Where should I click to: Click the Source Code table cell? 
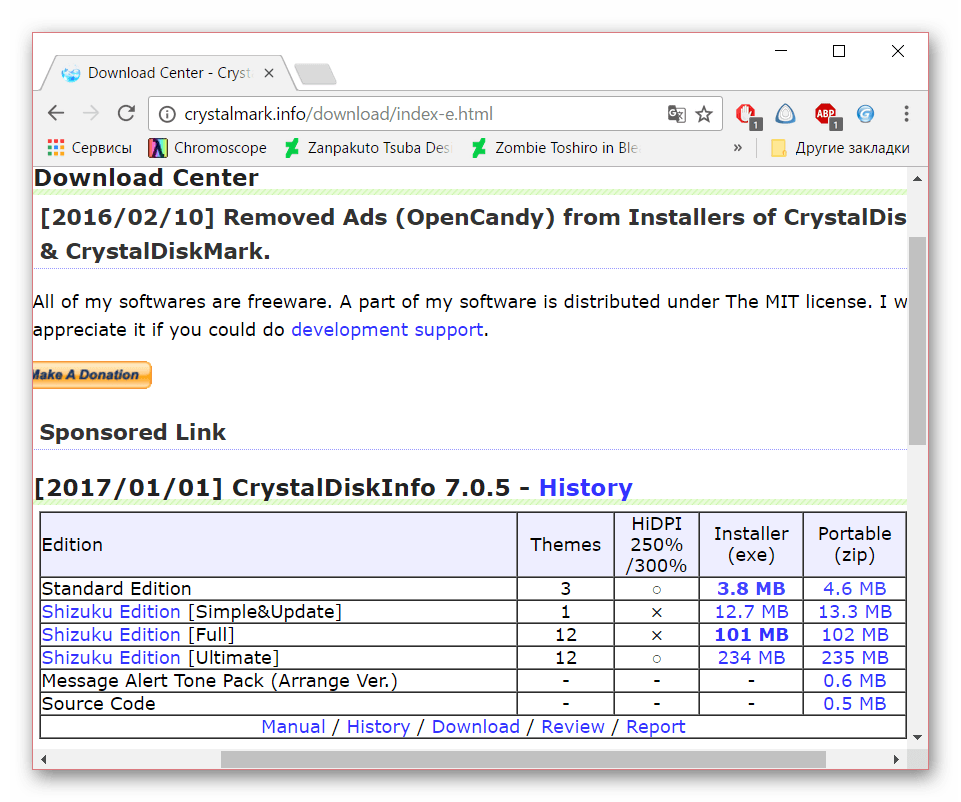pos(279,703)
